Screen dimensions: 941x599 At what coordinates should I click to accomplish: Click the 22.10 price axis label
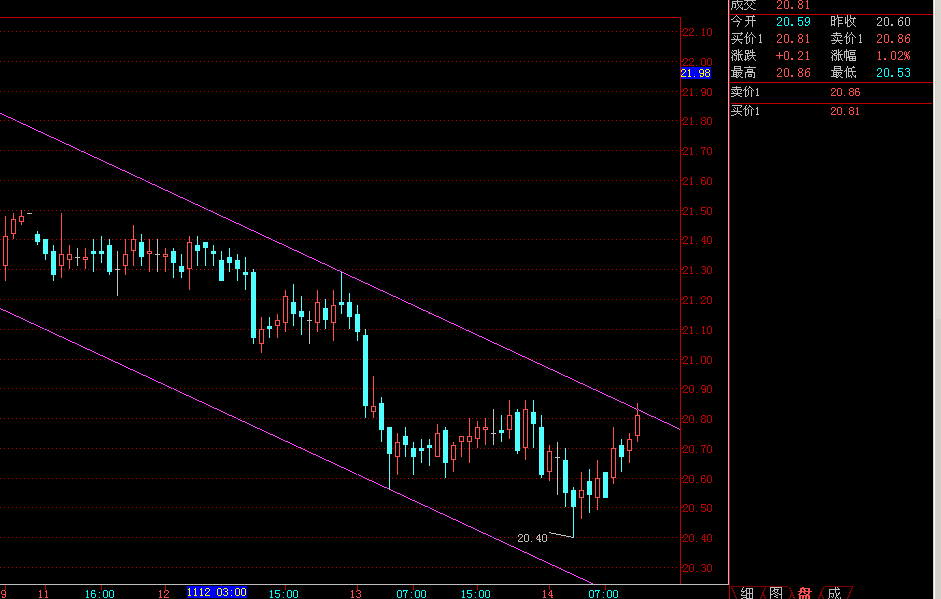[x=697, y=32]
